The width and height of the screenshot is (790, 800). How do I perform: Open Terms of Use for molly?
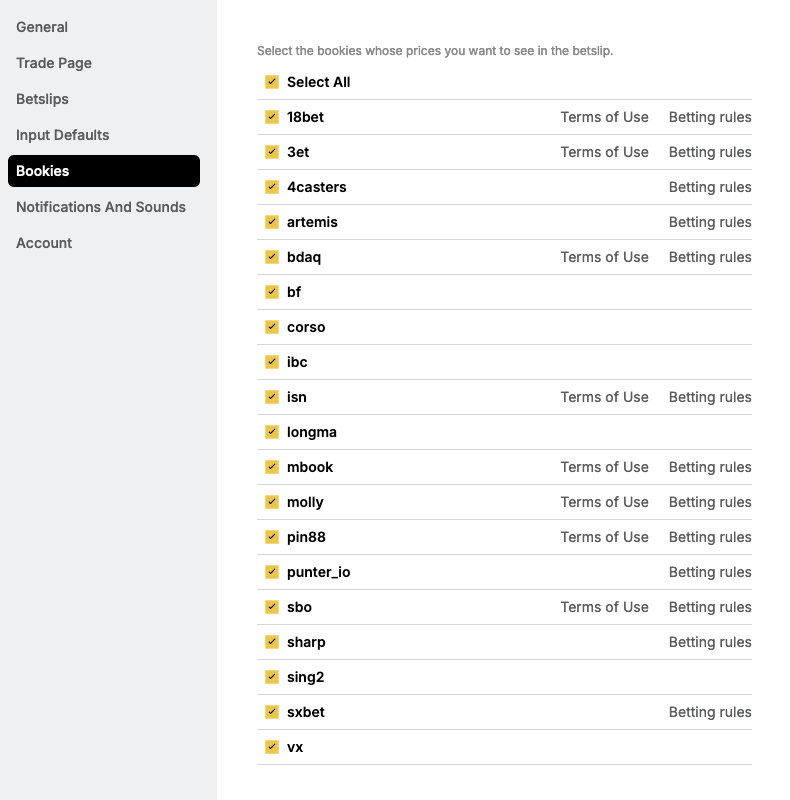point(604,502)
